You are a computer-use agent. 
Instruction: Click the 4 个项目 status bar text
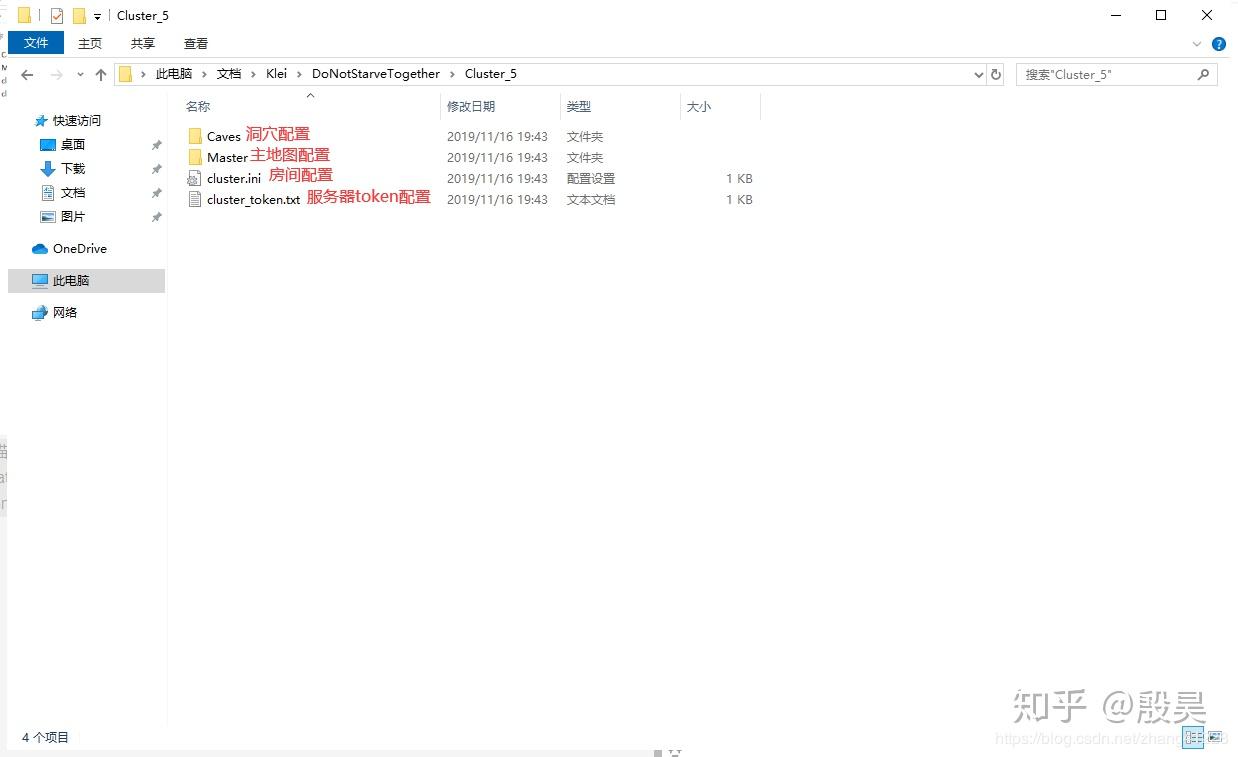click(45, 737)
